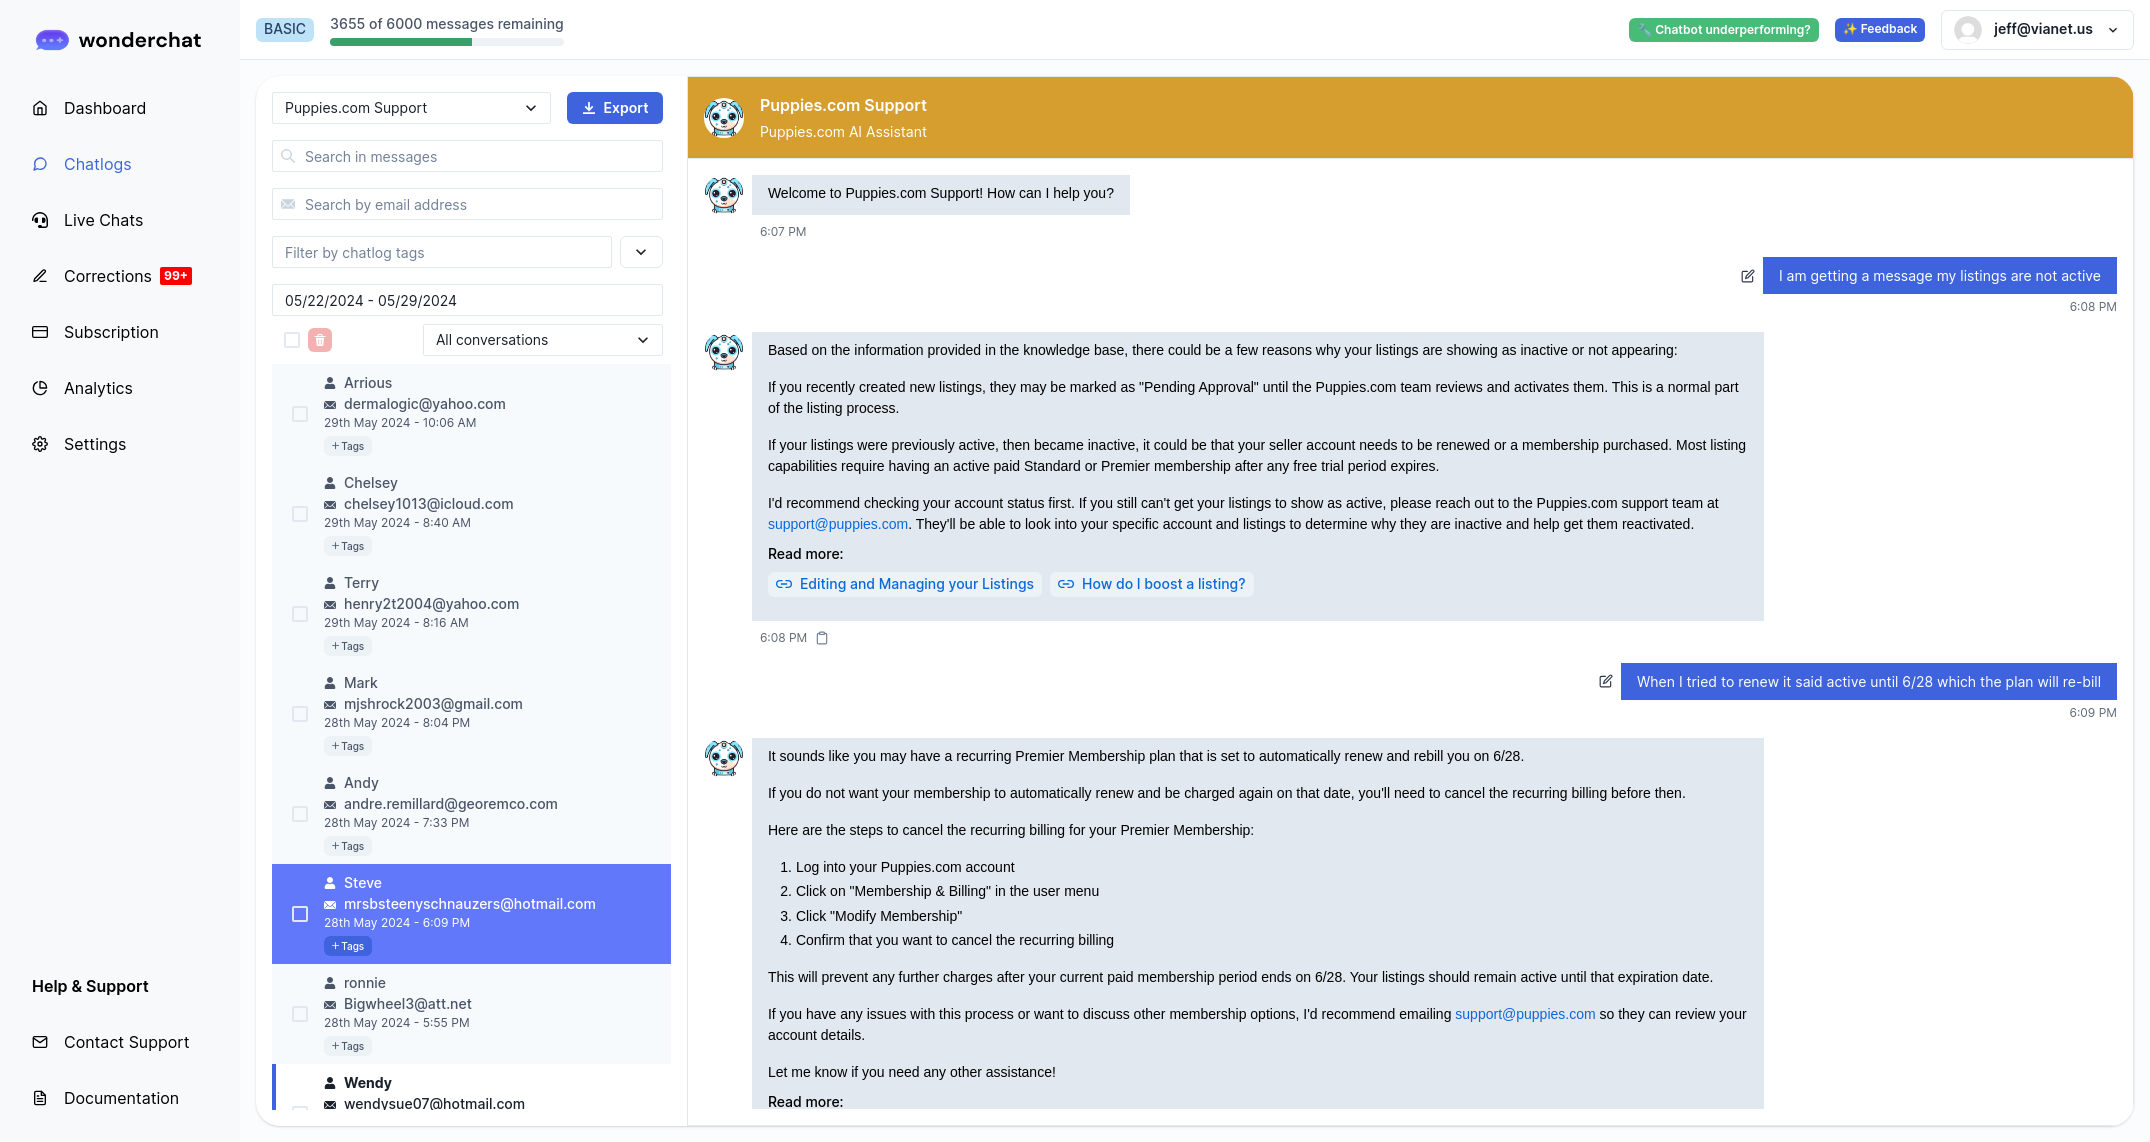2150x1142 pixels.
Task: Check the Arrious conversation checkbox
Action: [x=300, y=414]
